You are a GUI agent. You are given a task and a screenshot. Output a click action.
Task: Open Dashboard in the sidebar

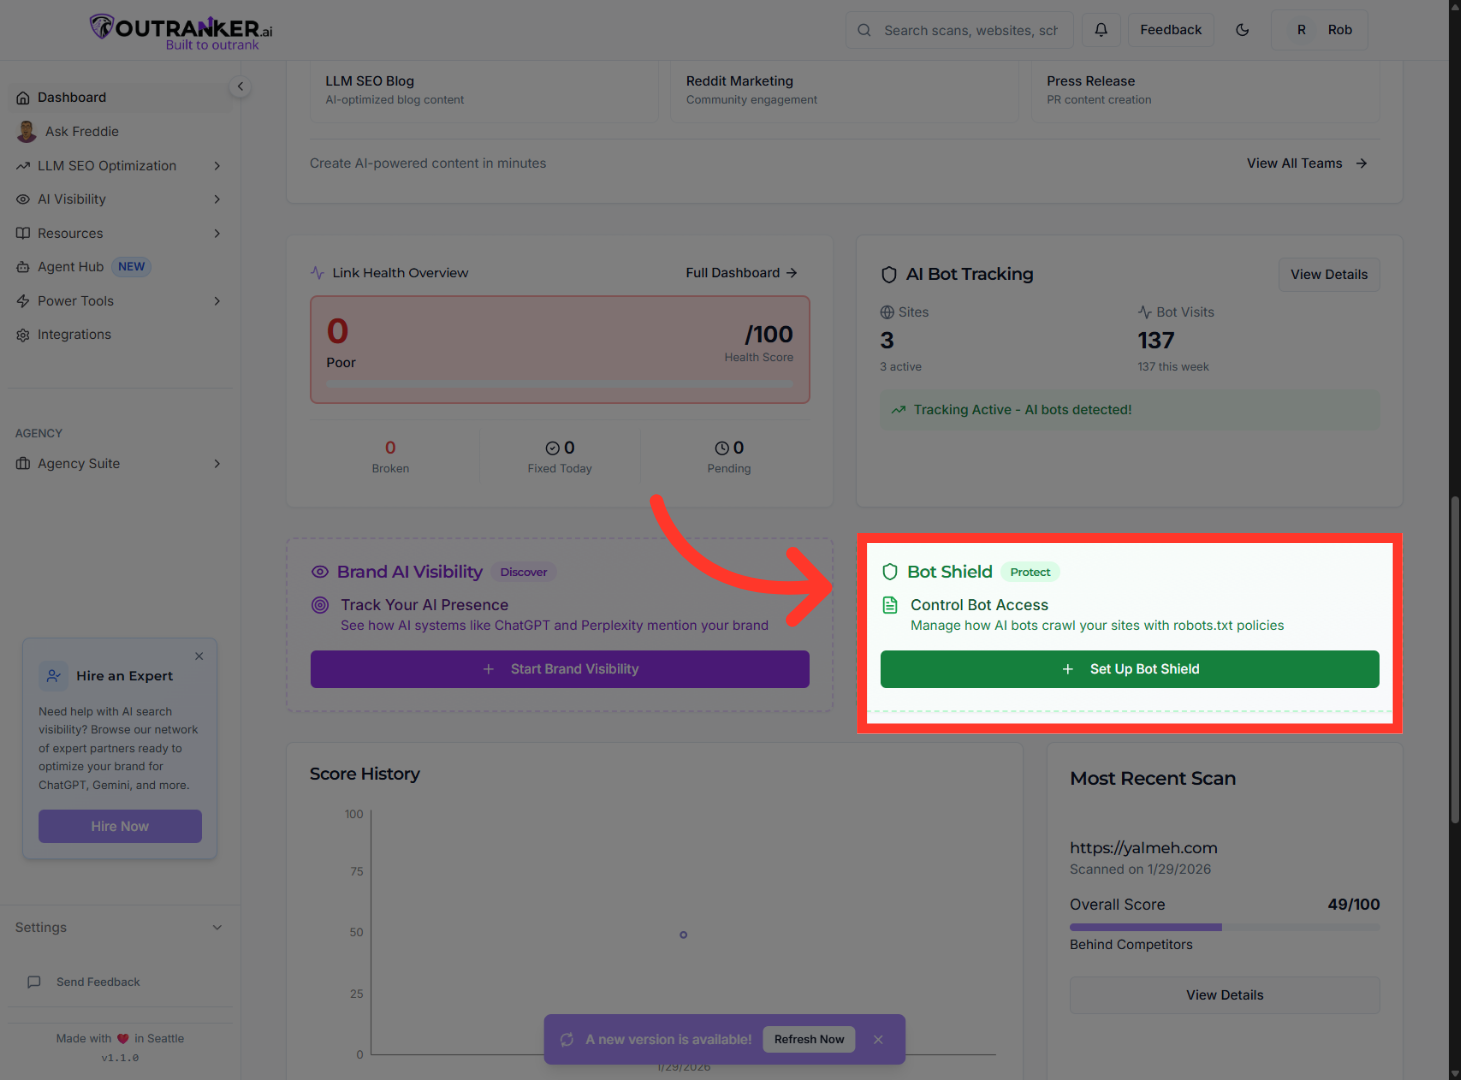[x=72, y=98]
